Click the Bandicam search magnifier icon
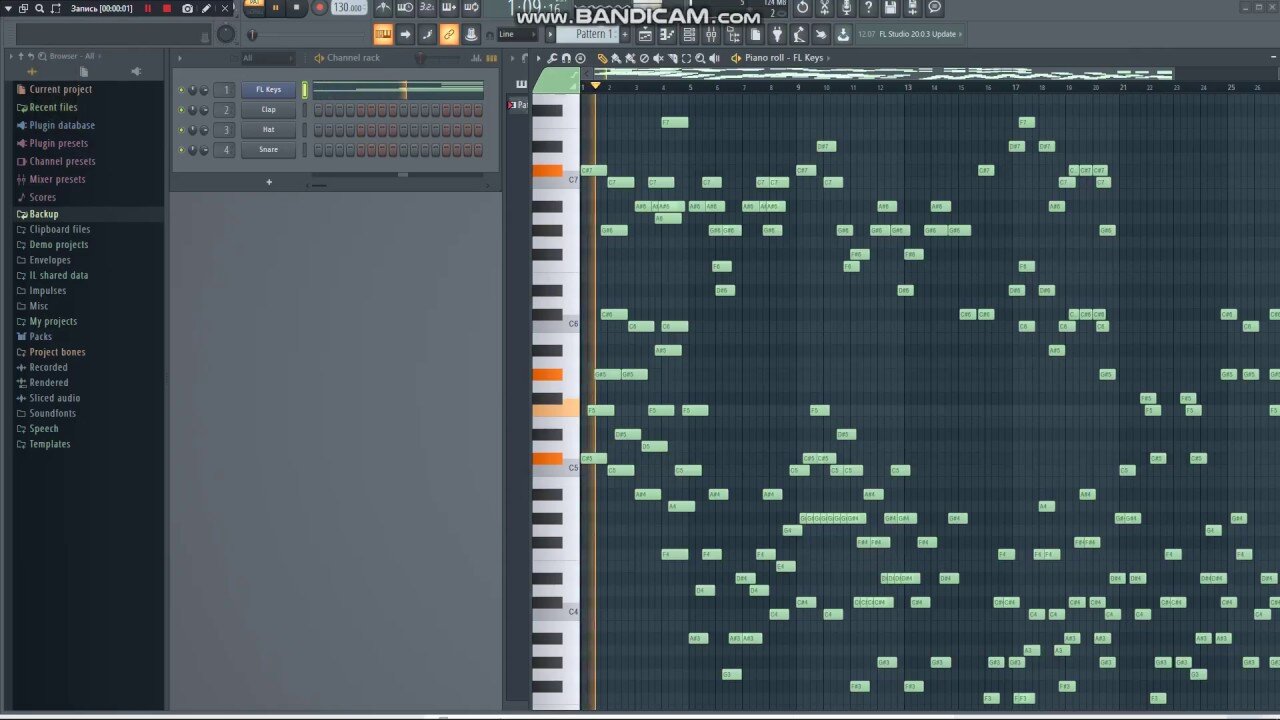The image size is (1280, 720). 39,8
